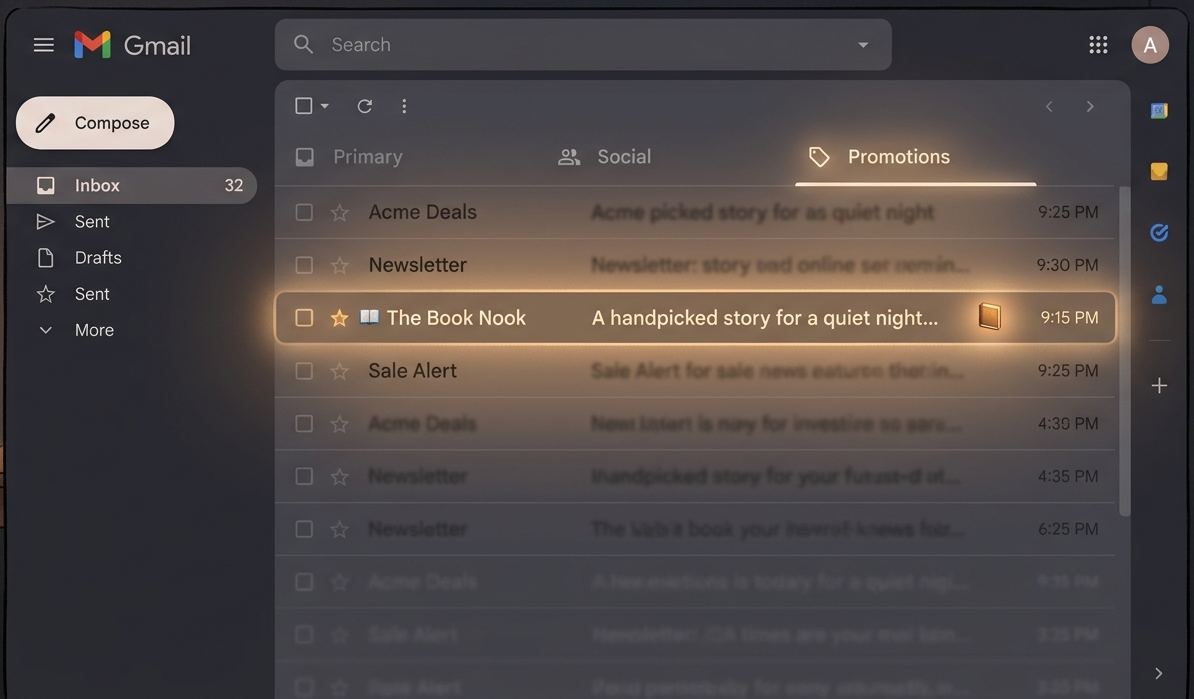Switch to the Social tab
1194x699 pixels.
point(605,157)
